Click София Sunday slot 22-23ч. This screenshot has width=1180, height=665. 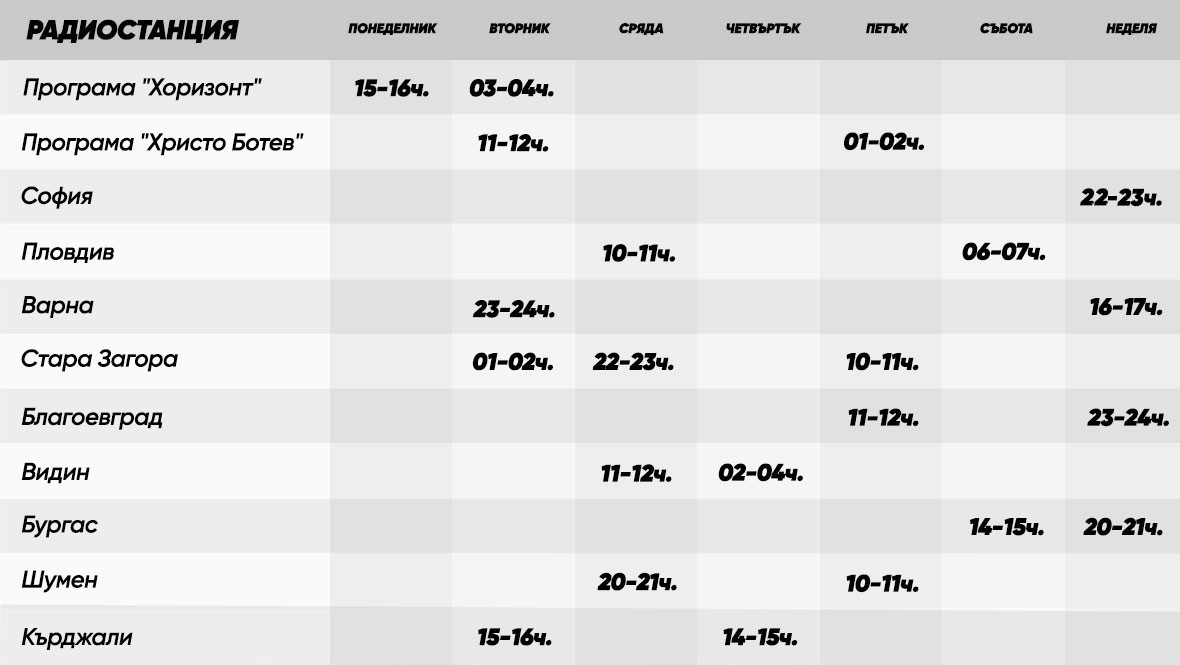1121,198
